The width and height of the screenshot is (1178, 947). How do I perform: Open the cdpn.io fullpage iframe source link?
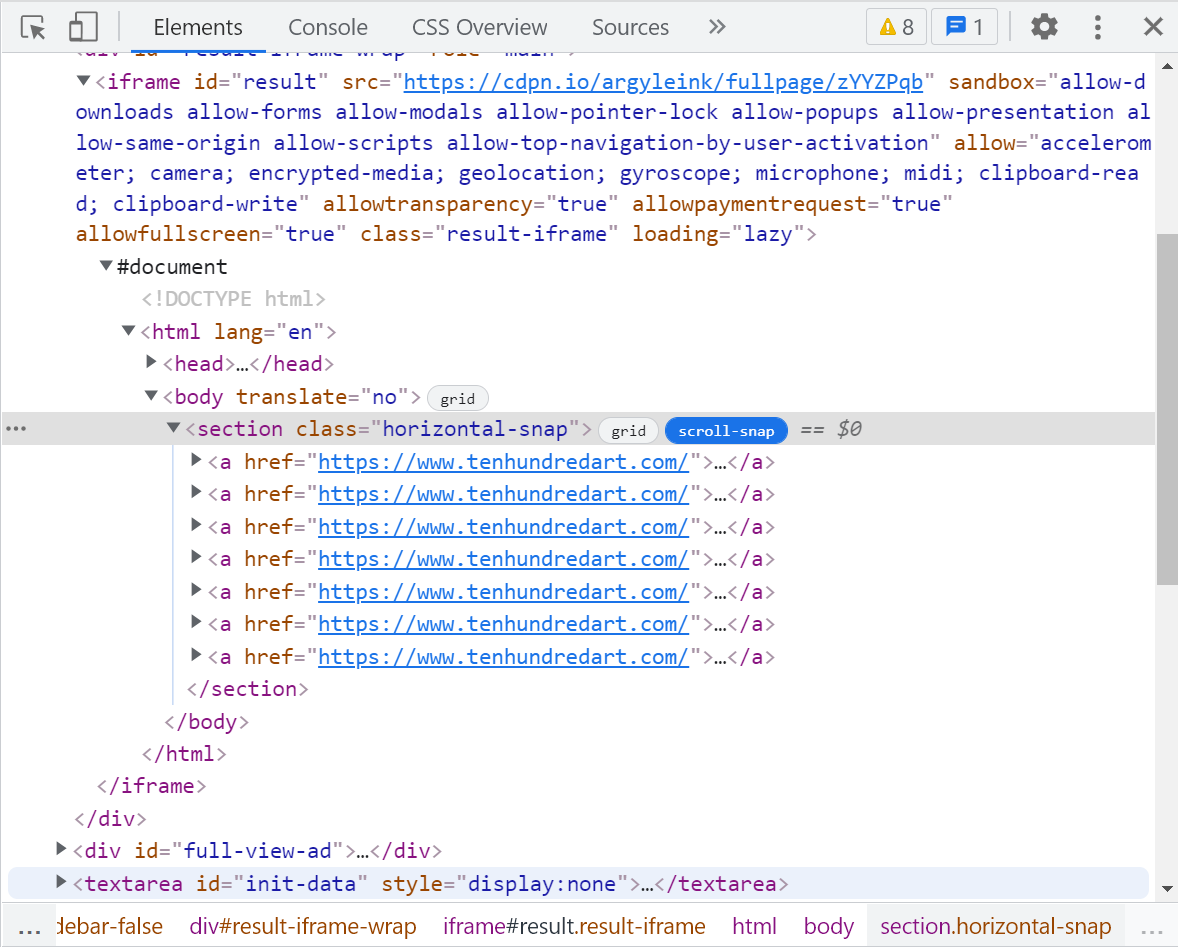point(663,81)
